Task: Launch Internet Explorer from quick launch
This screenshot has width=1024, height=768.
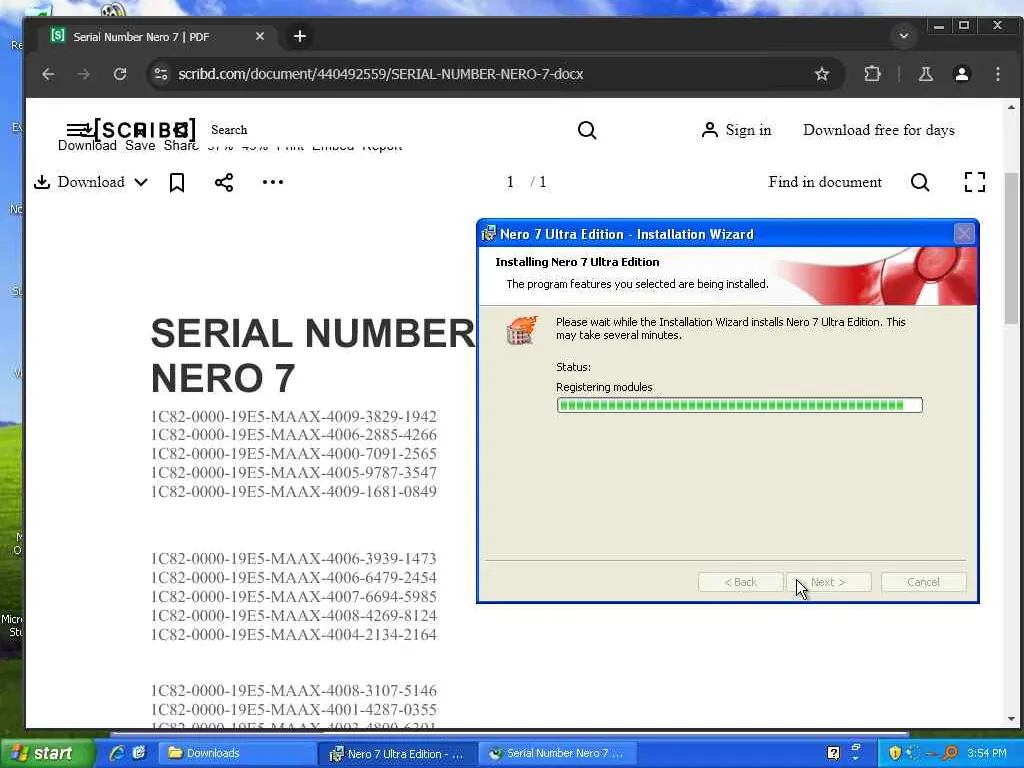Action: pyautogui.click(x=118, y=754)
